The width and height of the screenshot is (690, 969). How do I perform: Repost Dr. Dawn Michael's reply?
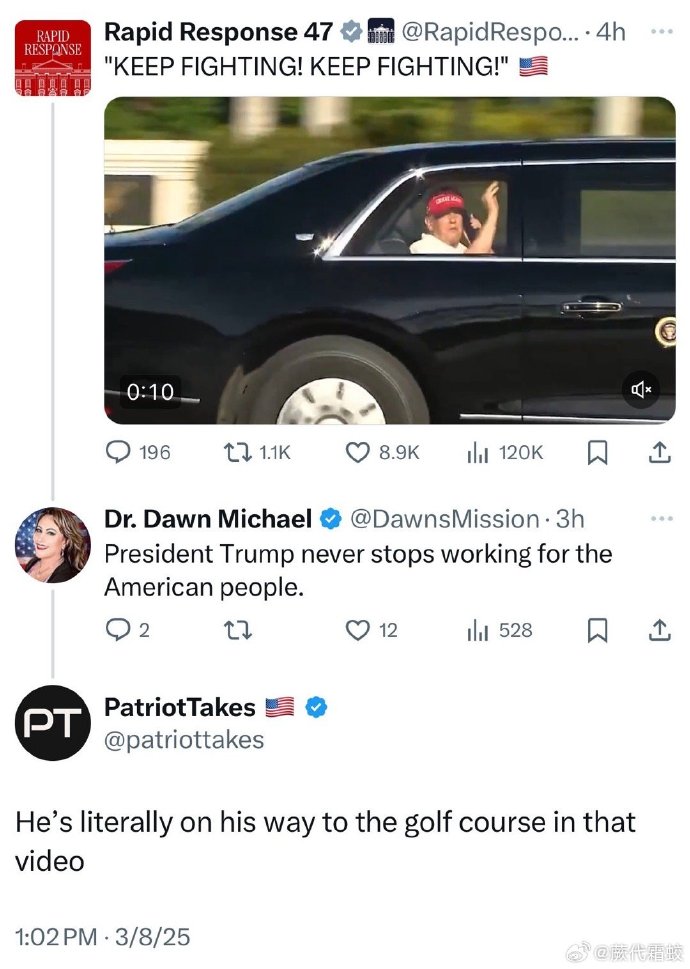click(237, 630)
